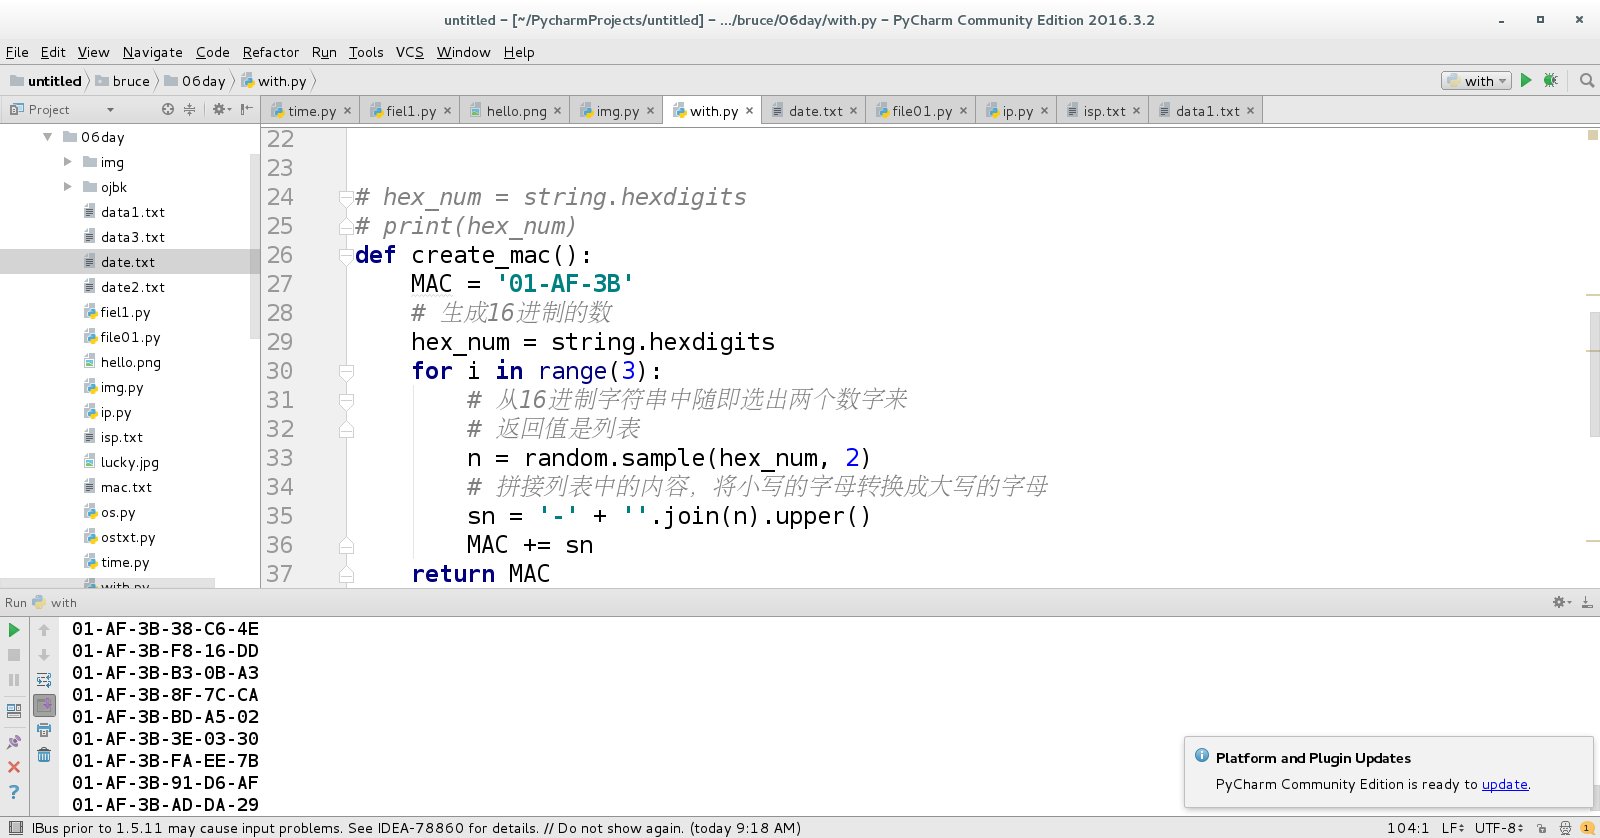1600x838 pixels.
Task: Open the Hector inspector icon in status bar
Action: [x=1565, y=828]
